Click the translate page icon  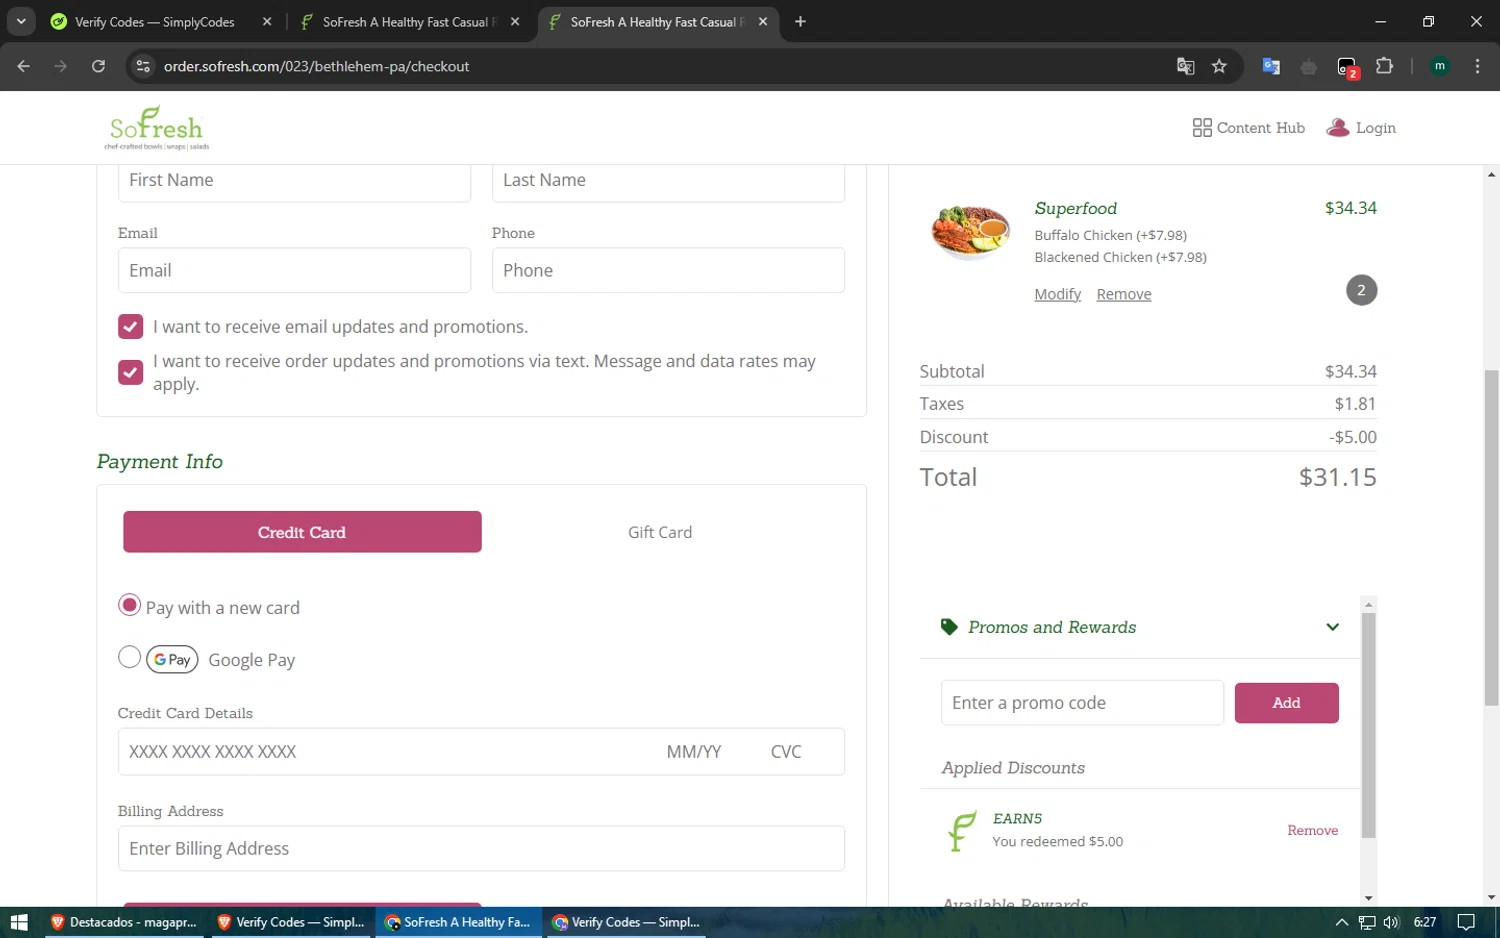click(x=1185, y=66)
